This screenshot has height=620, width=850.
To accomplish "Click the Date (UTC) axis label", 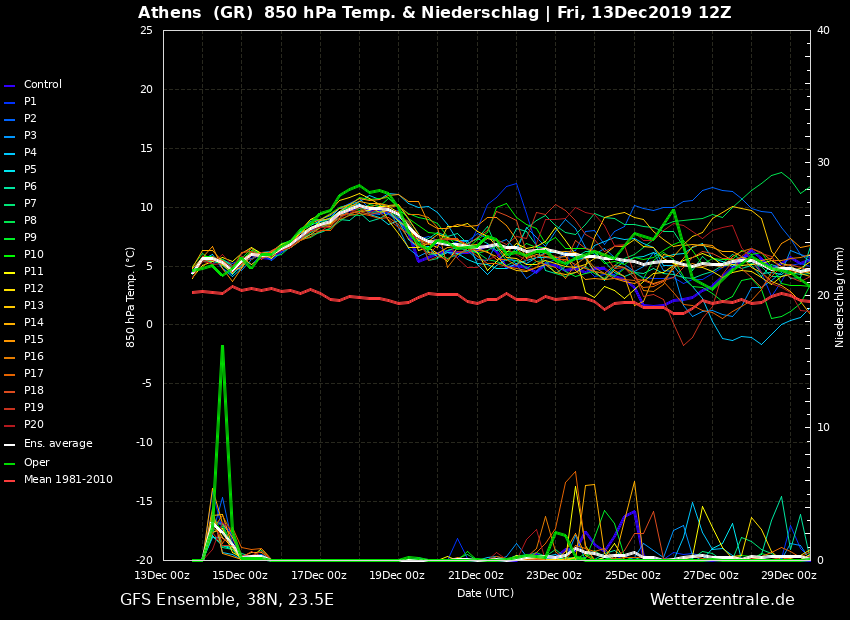I will tap(485, 593).
